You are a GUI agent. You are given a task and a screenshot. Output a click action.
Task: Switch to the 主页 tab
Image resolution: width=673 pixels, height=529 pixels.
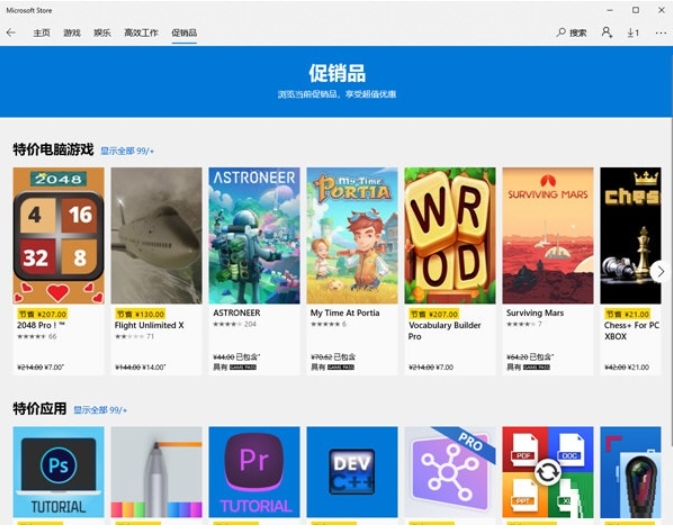tap(42, 33)
